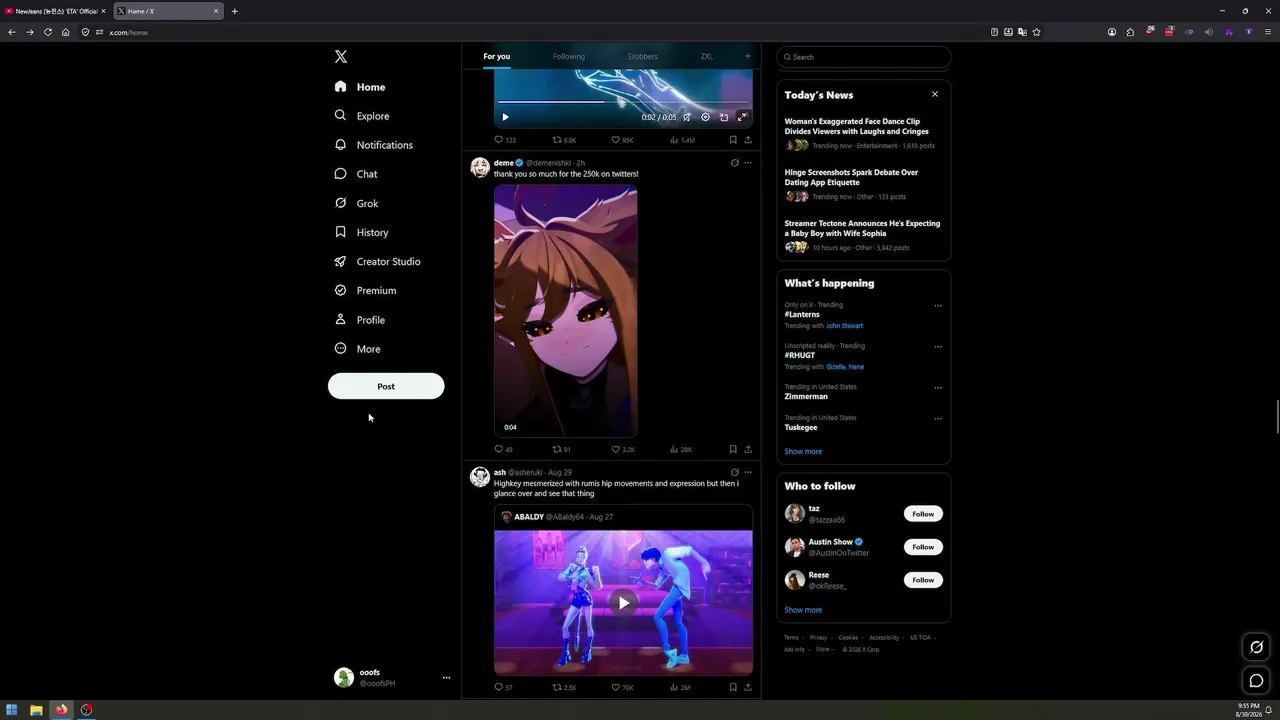Follow Austin Show

(x=923, y=547)
